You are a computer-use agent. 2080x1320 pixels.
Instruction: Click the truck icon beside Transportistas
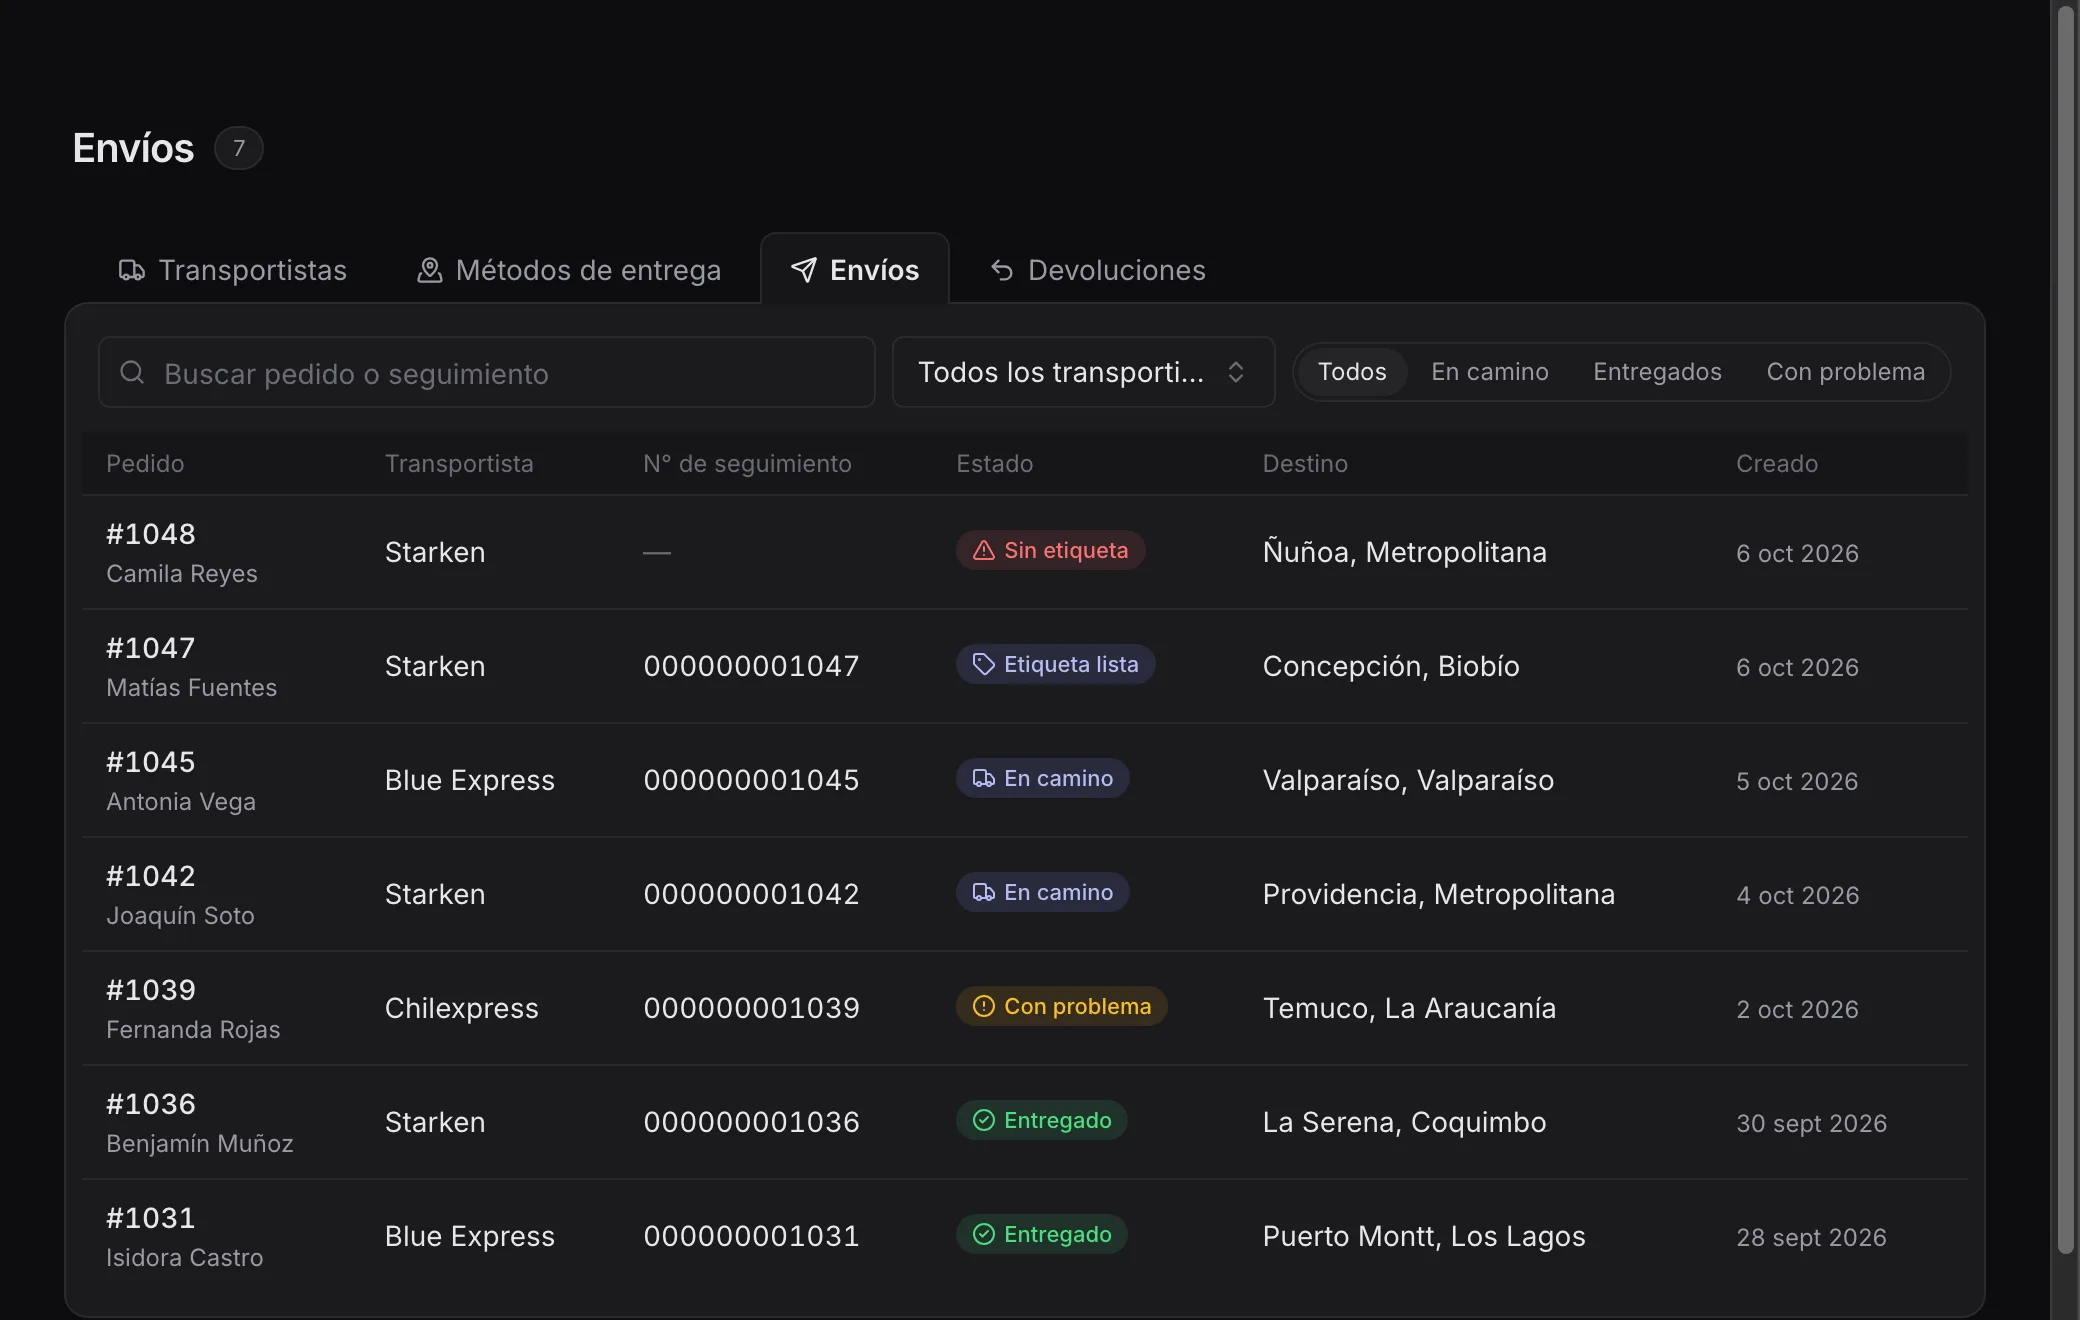[x=132, y=270]
